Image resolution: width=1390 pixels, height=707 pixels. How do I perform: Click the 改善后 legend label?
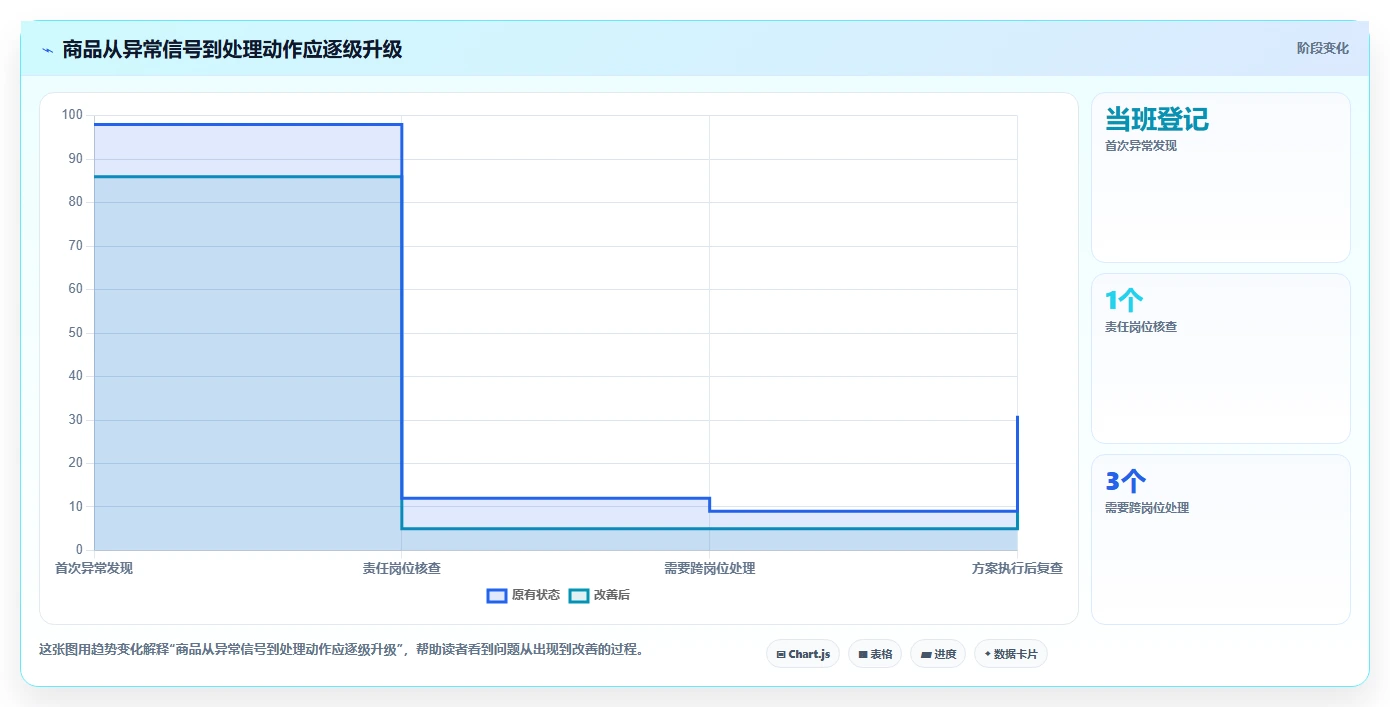[612, 595]
